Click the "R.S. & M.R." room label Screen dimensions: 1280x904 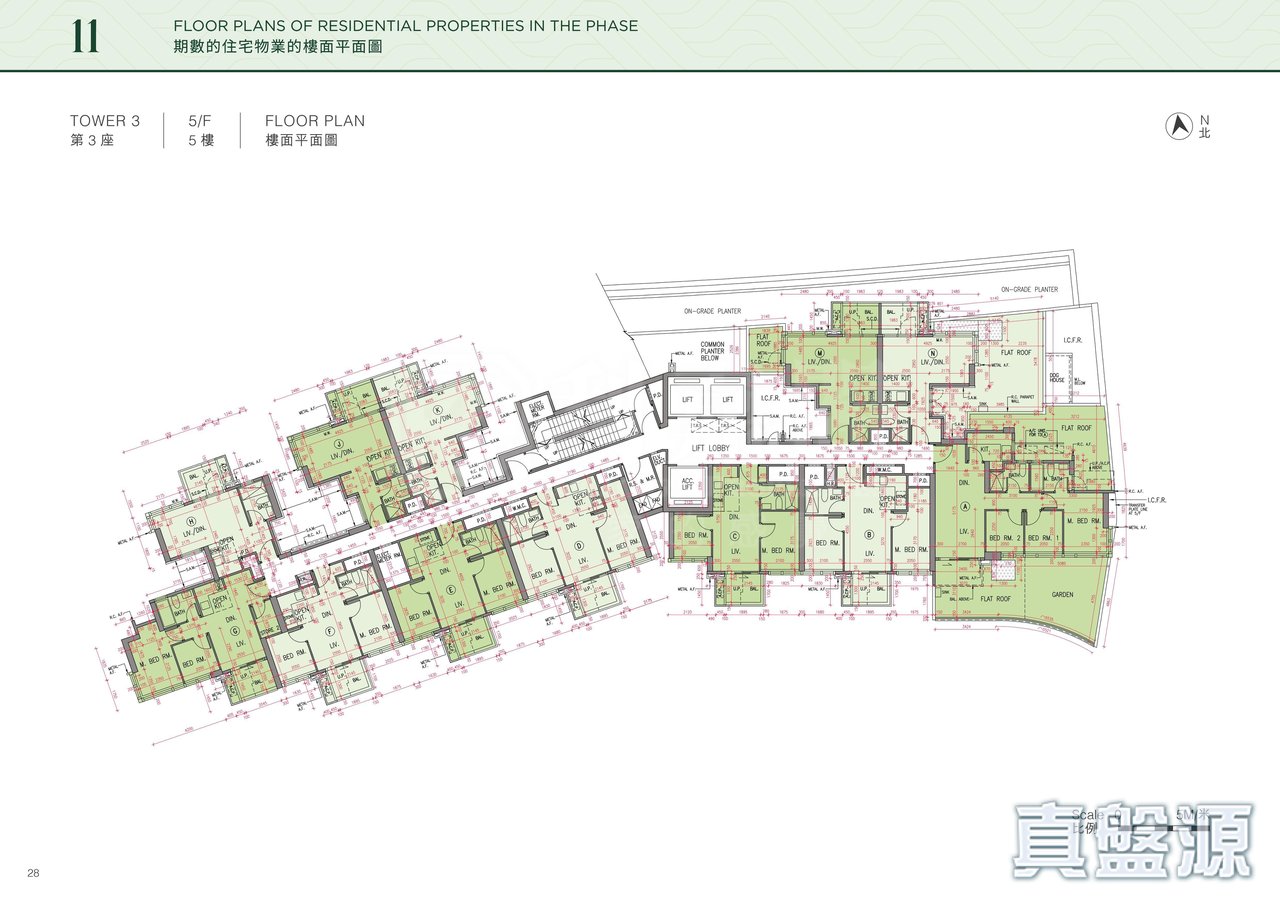pyautogui.click(x=642, y=481)
